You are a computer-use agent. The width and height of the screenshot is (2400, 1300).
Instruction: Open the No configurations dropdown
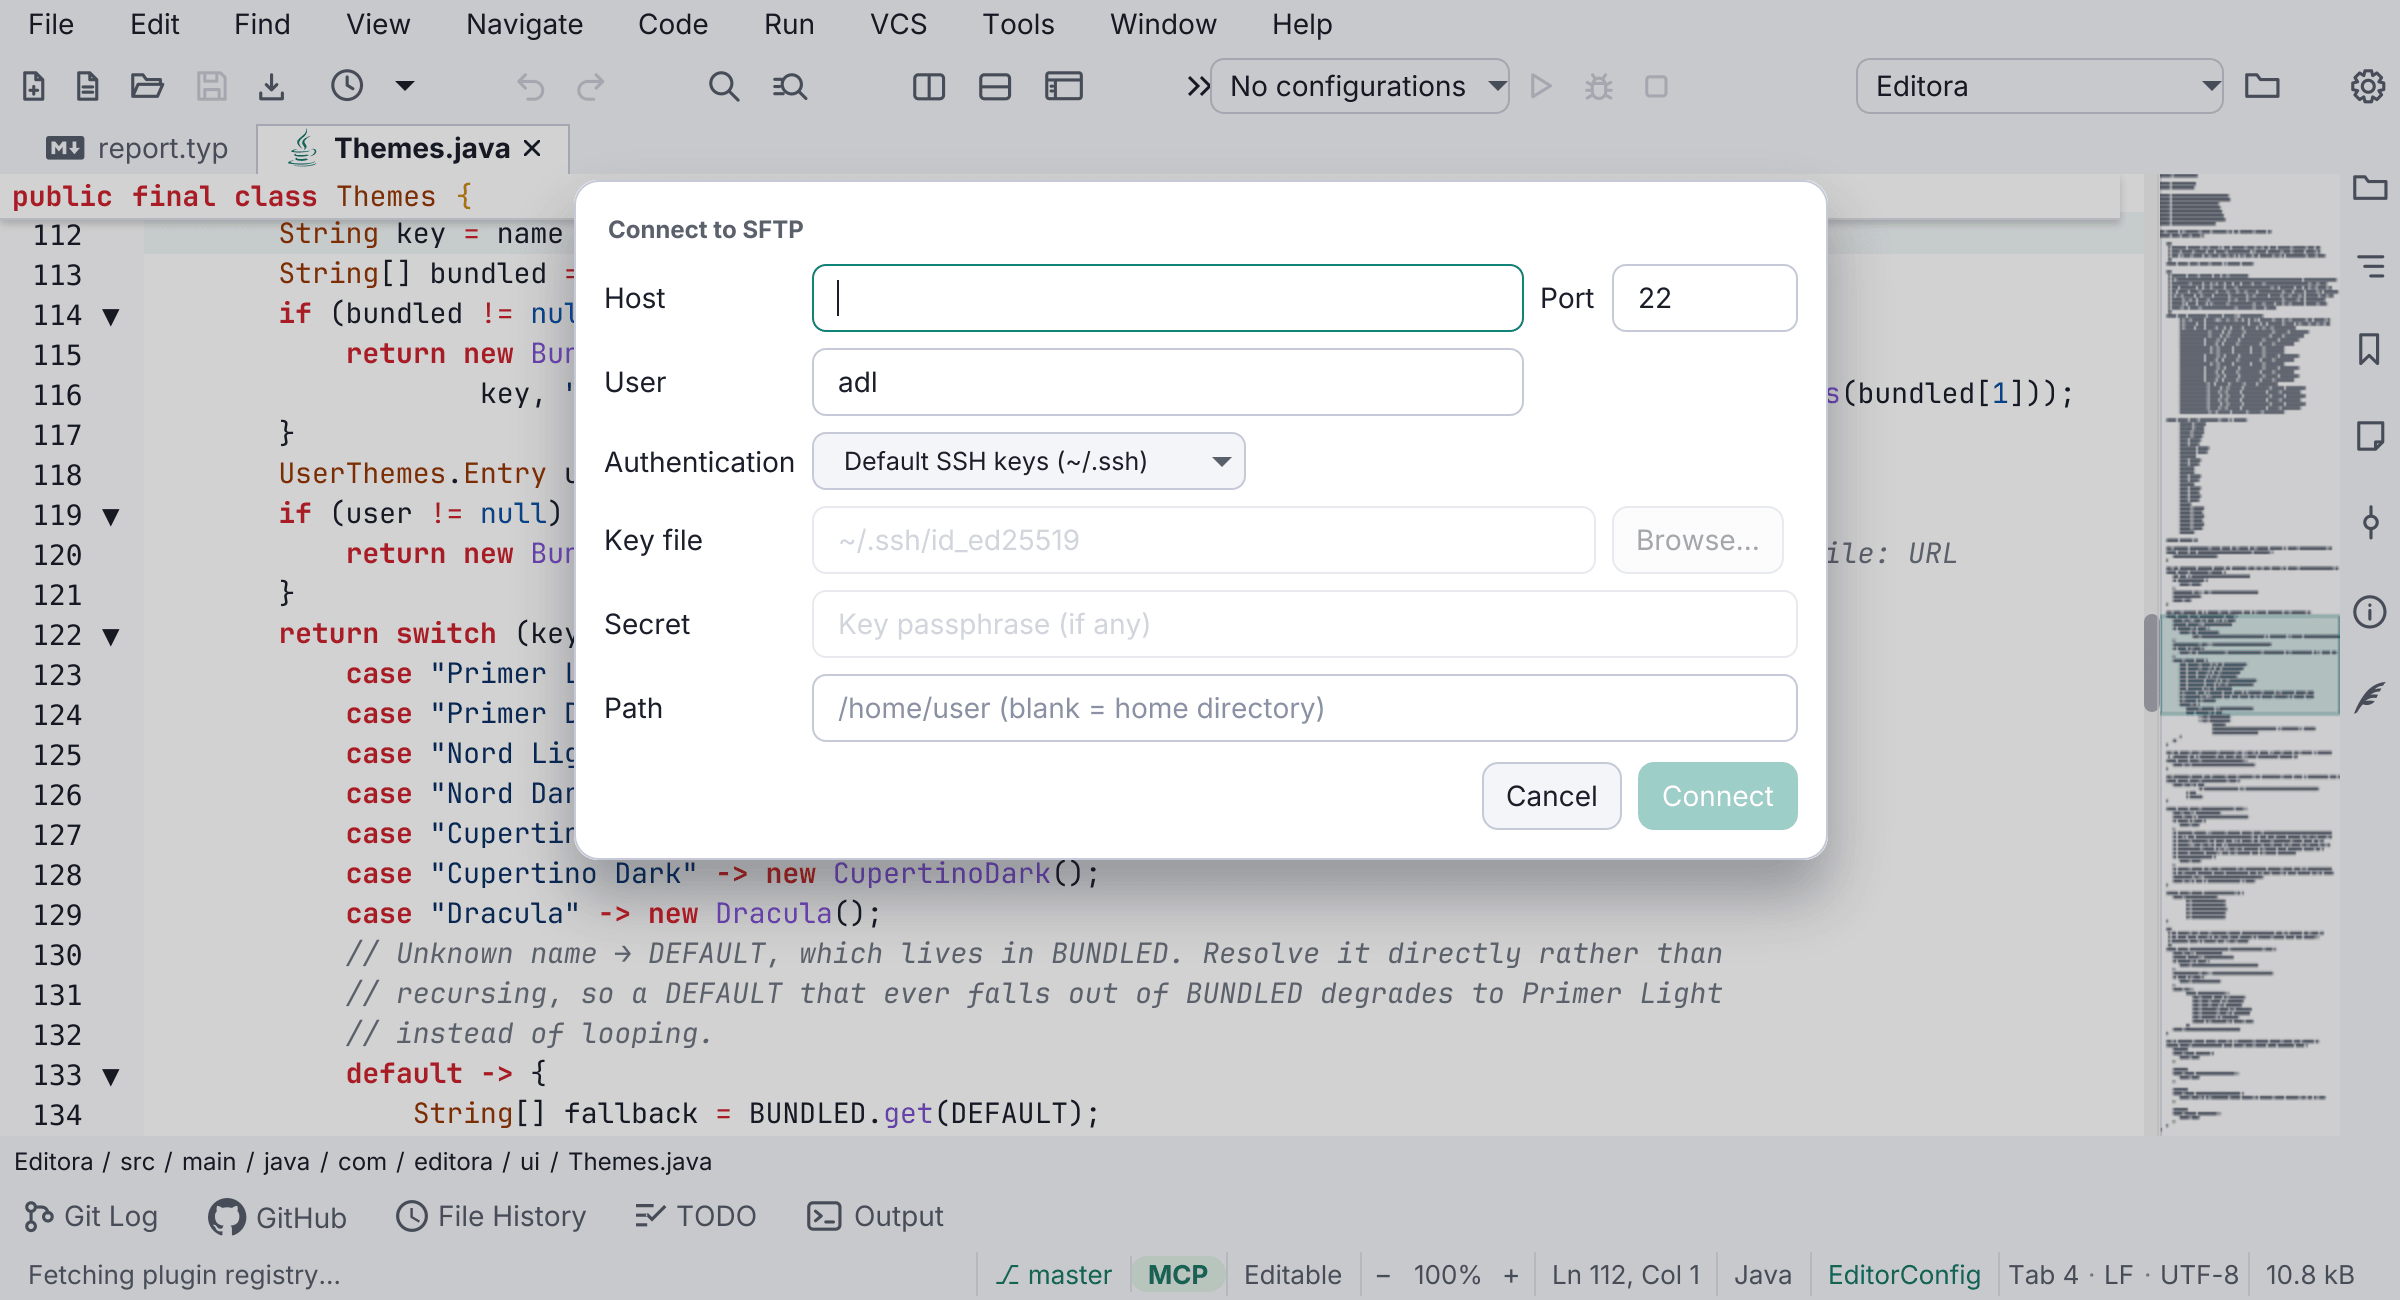(1359, 87)
